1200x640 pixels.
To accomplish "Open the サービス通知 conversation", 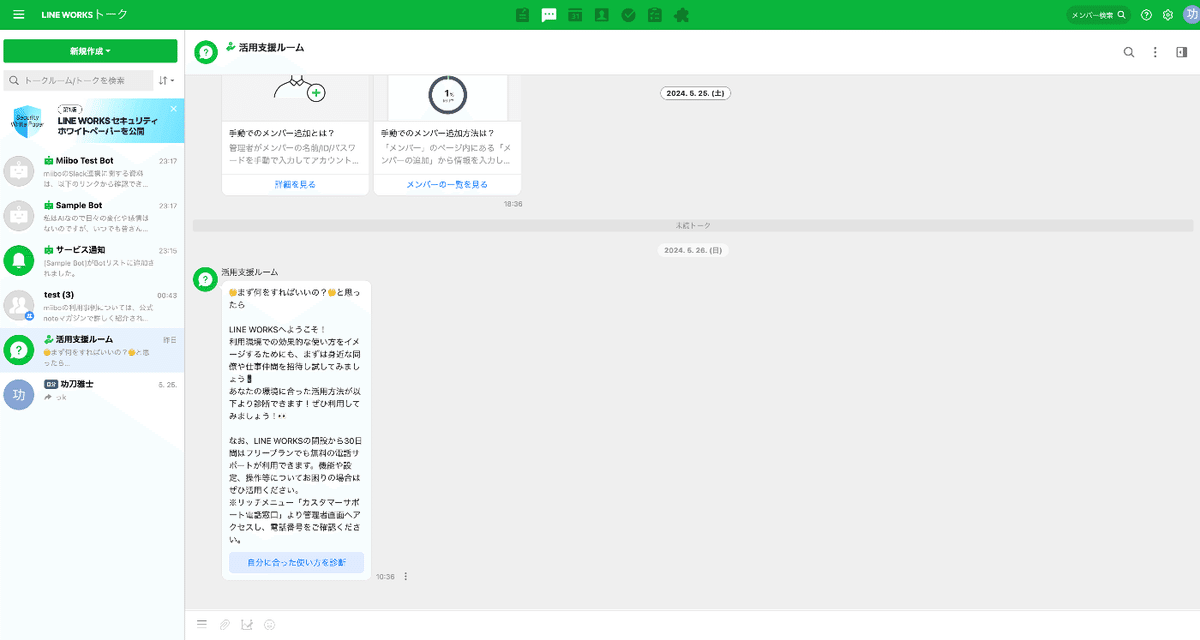I will click(x=92, y=261).
